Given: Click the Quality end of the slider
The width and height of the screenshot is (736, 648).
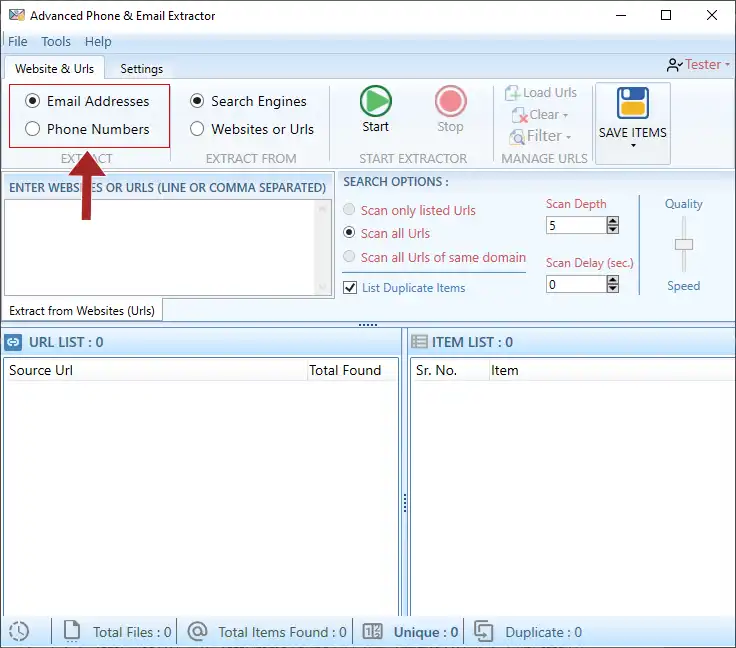Looking at the screenshot, I should 684,204.
